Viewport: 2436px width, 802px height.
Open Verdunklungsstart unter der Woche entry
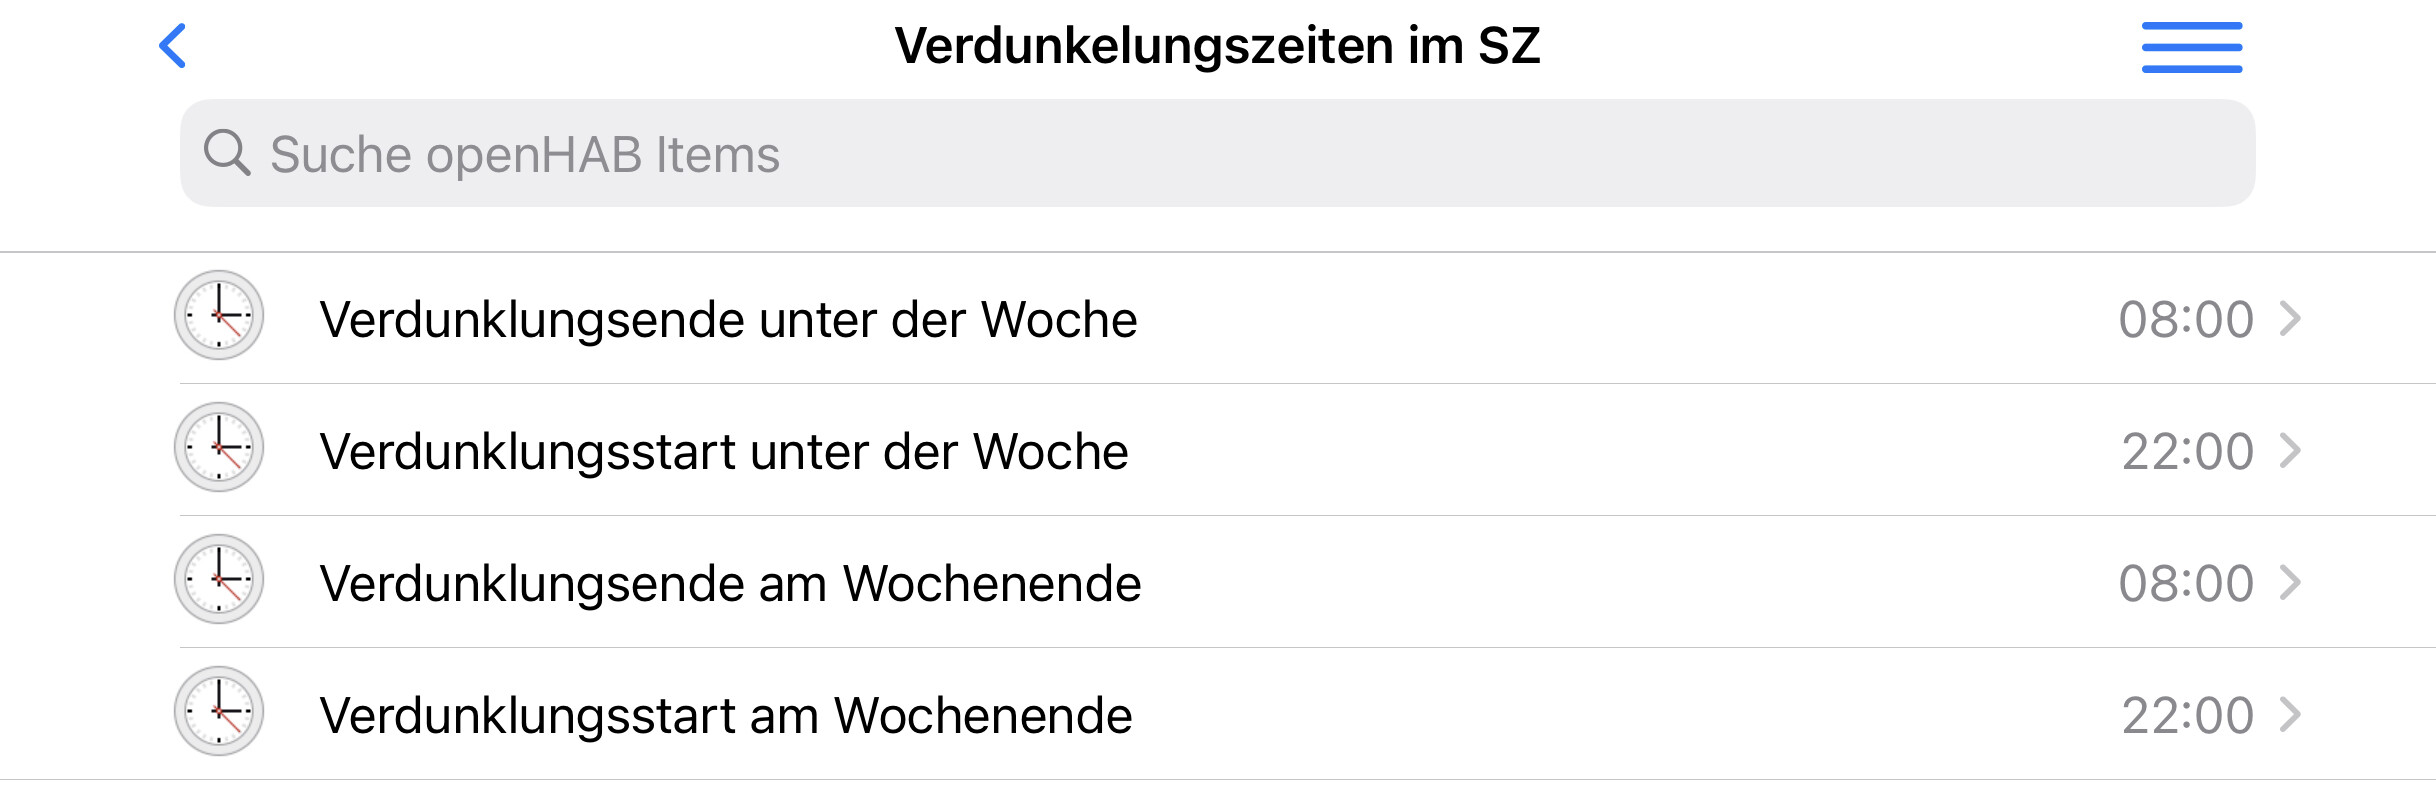[1218, 450]
